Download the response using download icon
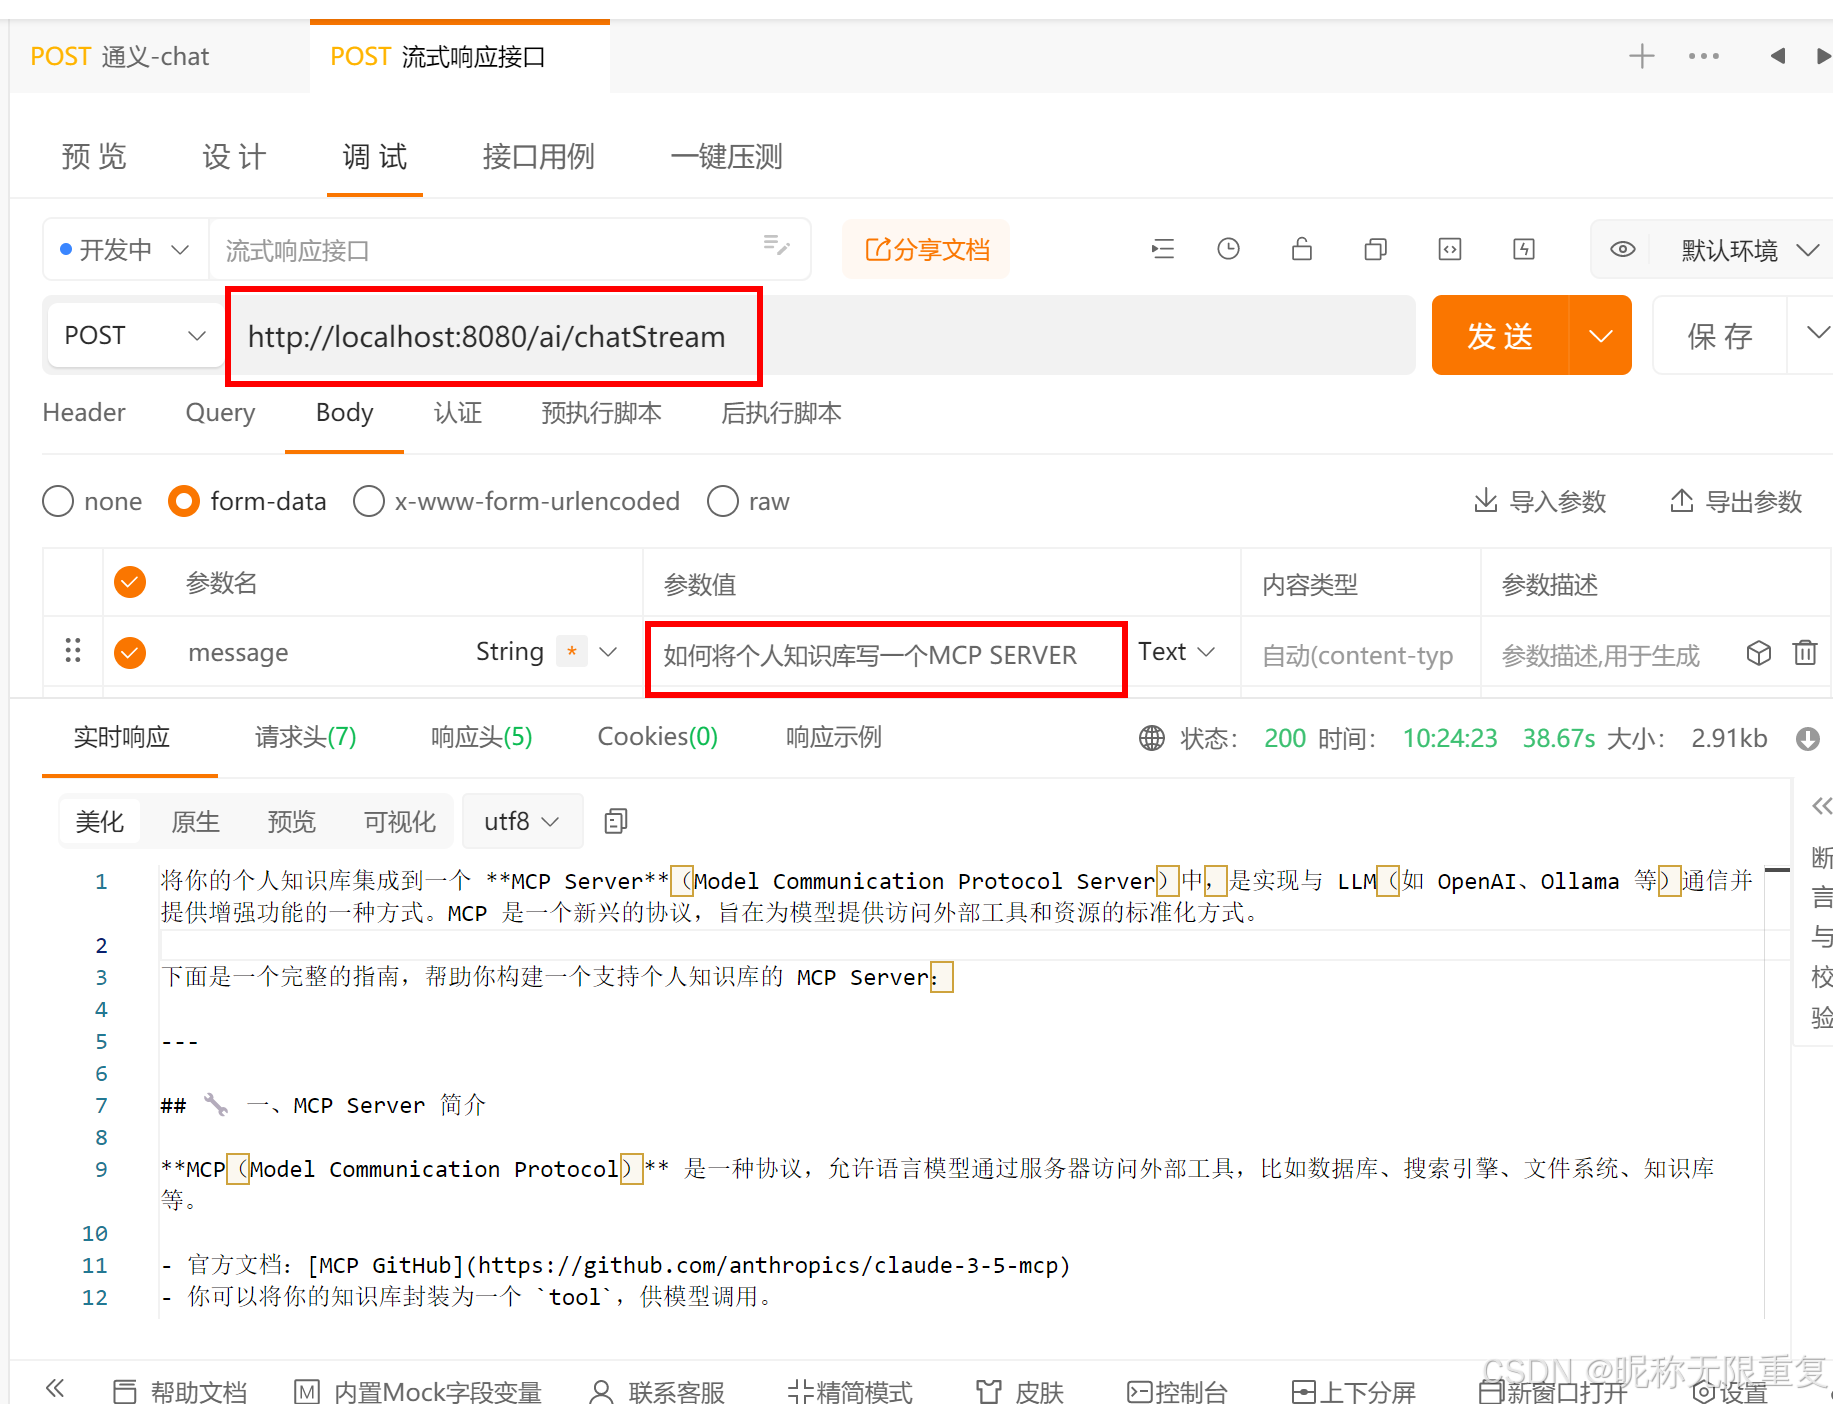Viewport: 1833px width, 1404px height. 1808,738
